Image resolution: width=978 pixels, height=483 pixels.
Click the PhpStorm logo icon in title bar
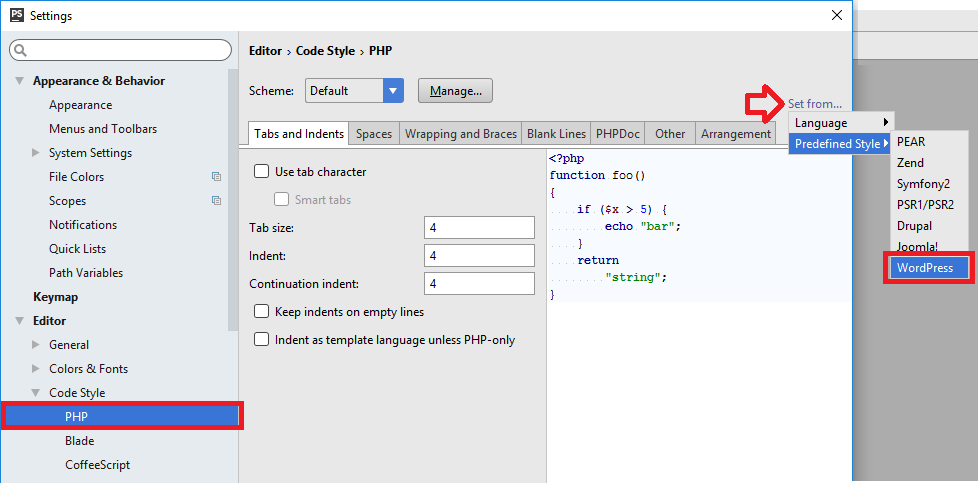(x=16, y=15)
